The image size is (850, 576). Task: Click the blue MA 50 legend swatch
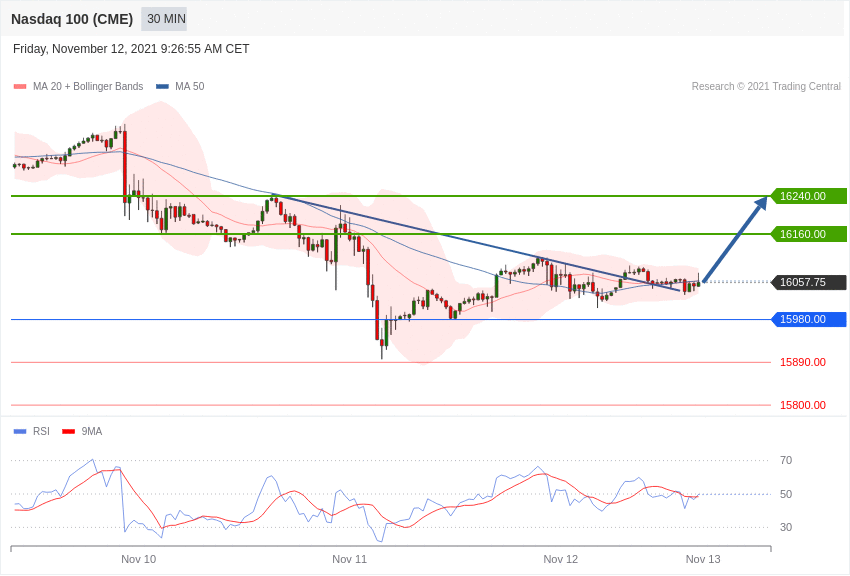(162, 87)
